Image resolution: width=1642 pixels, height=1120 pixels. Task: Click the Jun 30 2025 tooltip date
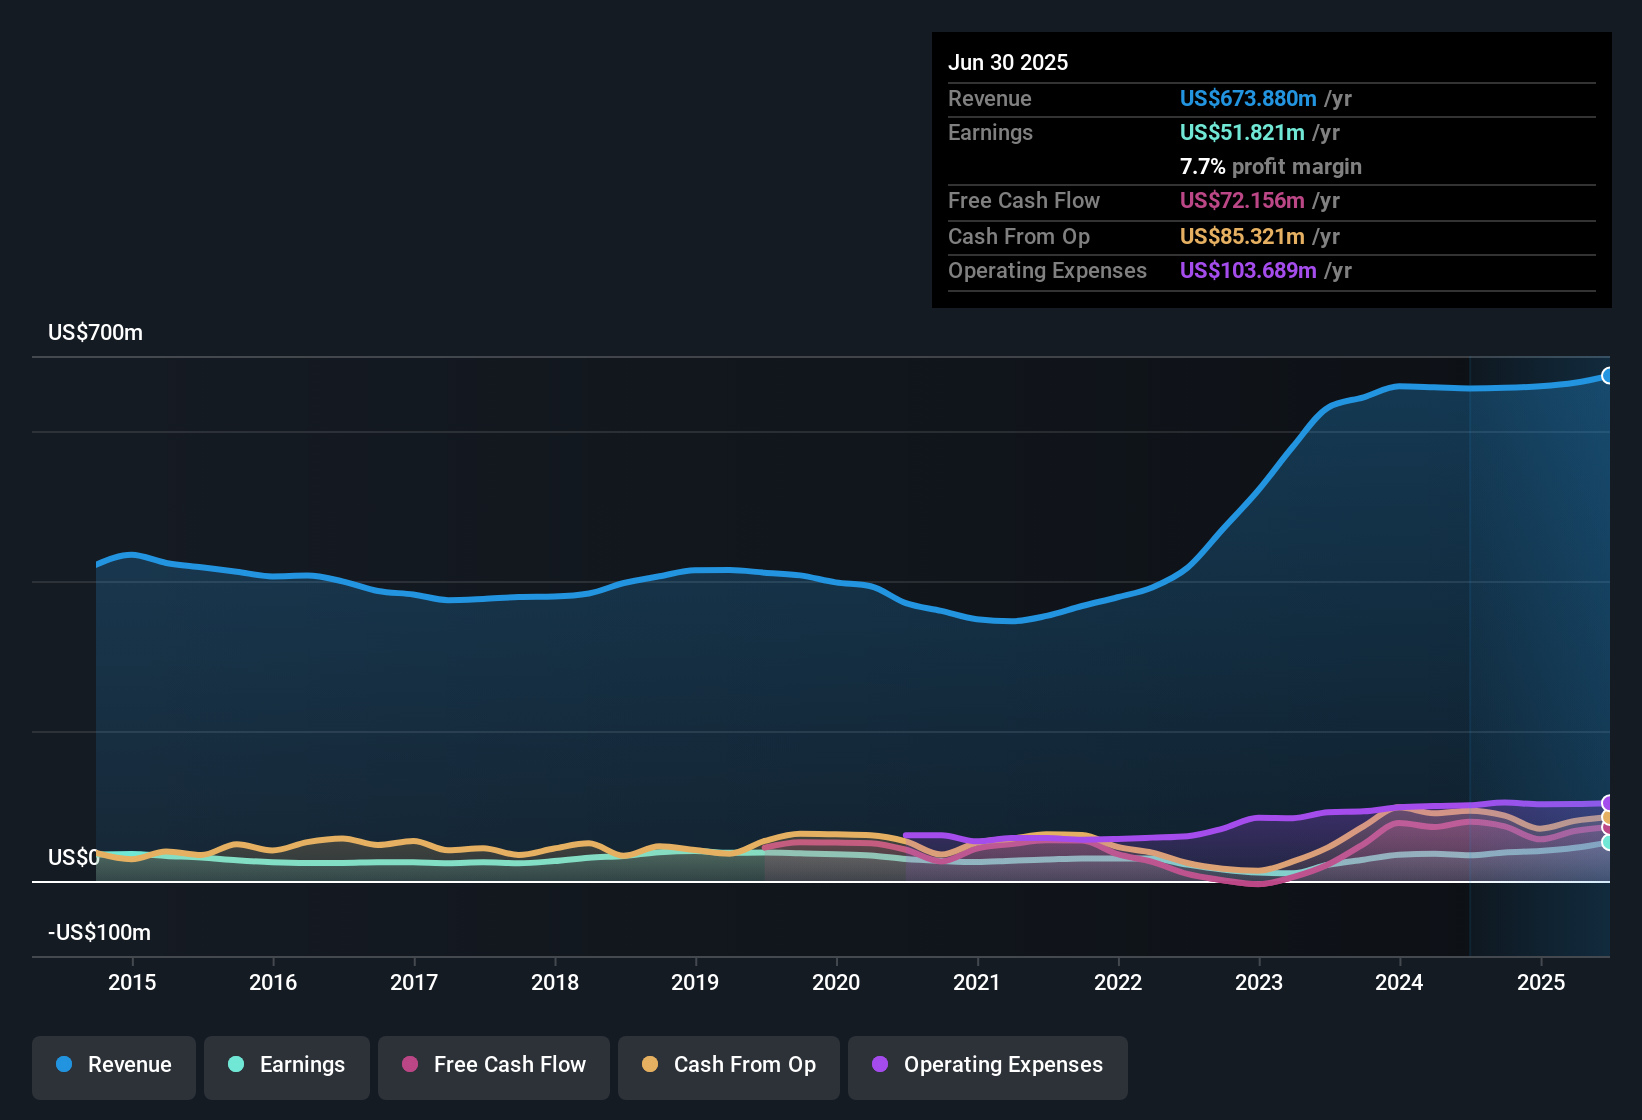(x=1008, y=62)
